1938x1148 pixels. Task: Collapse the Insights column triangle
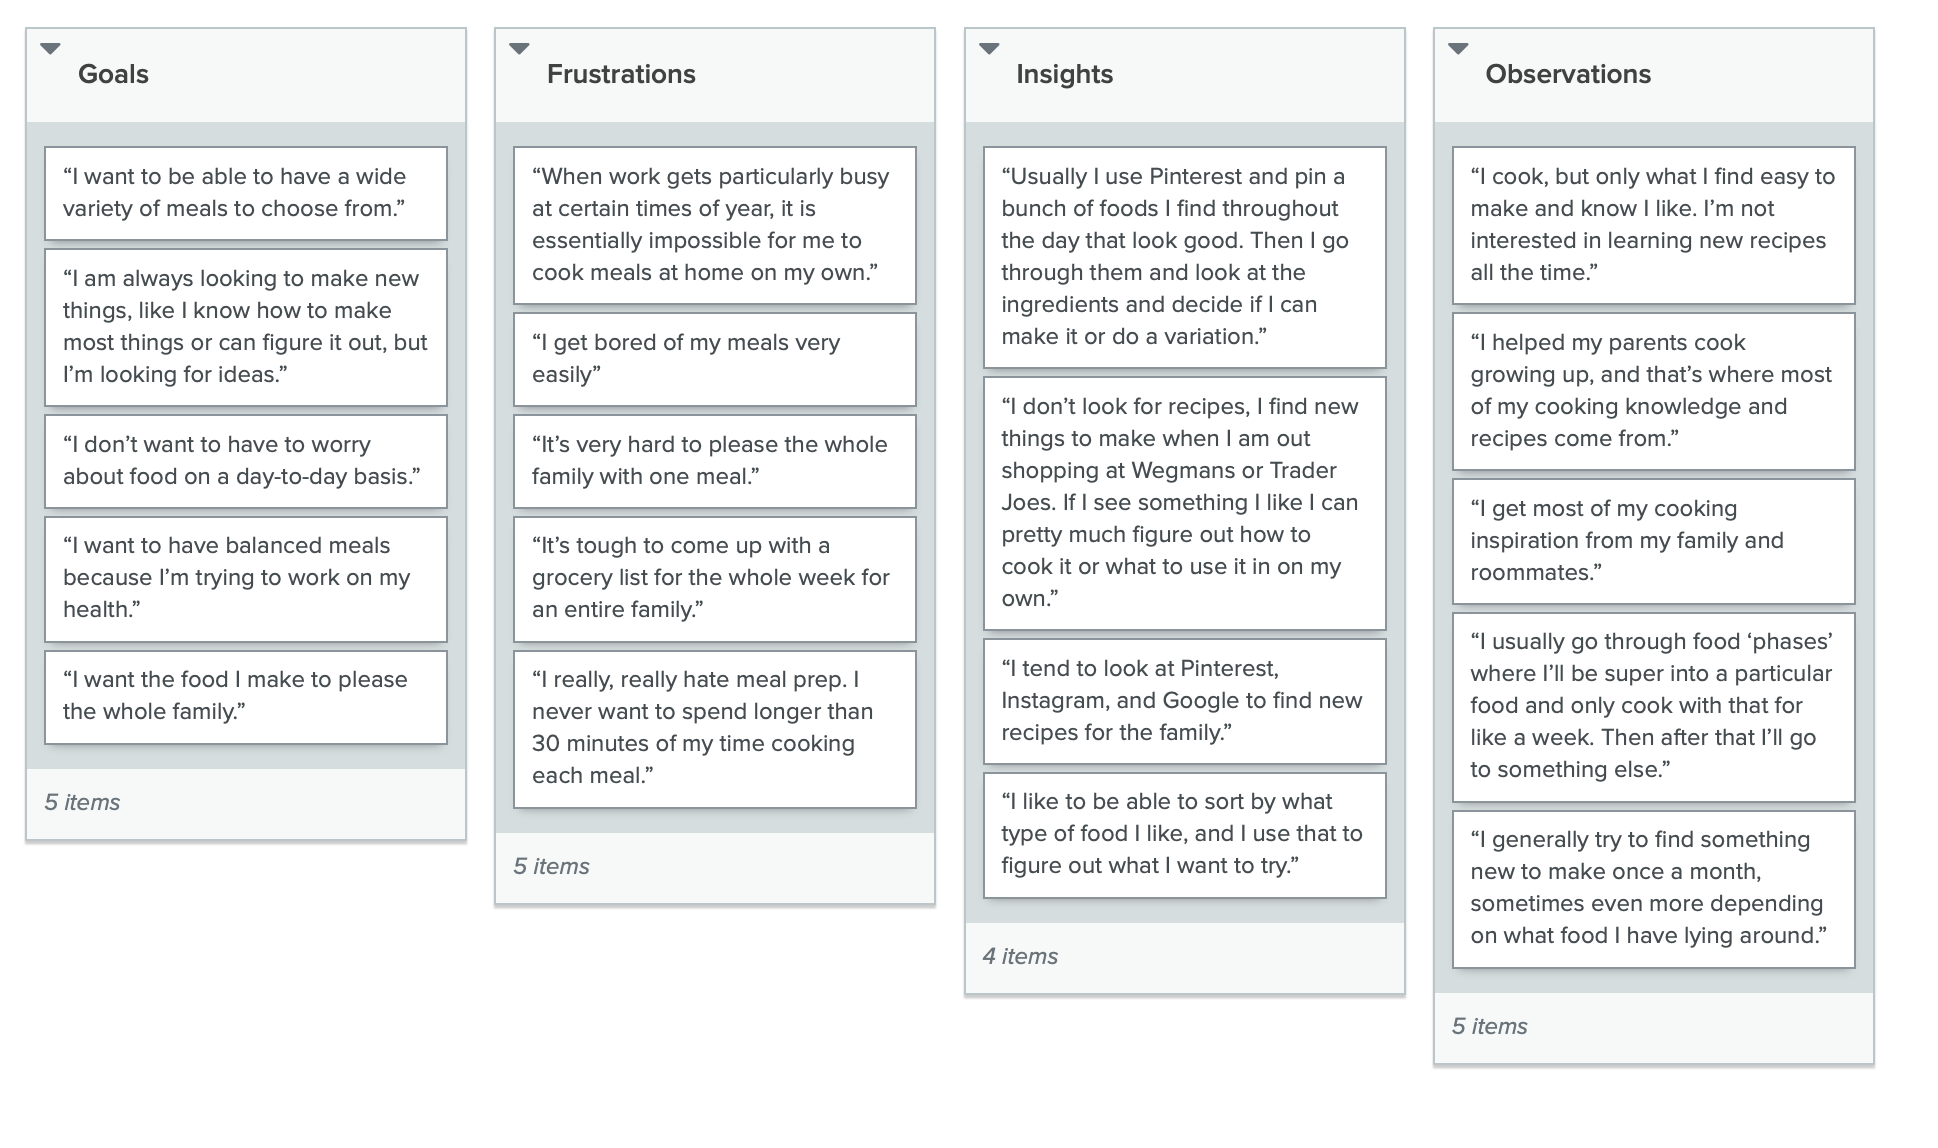pyautogui.click(x=989, y=48)
